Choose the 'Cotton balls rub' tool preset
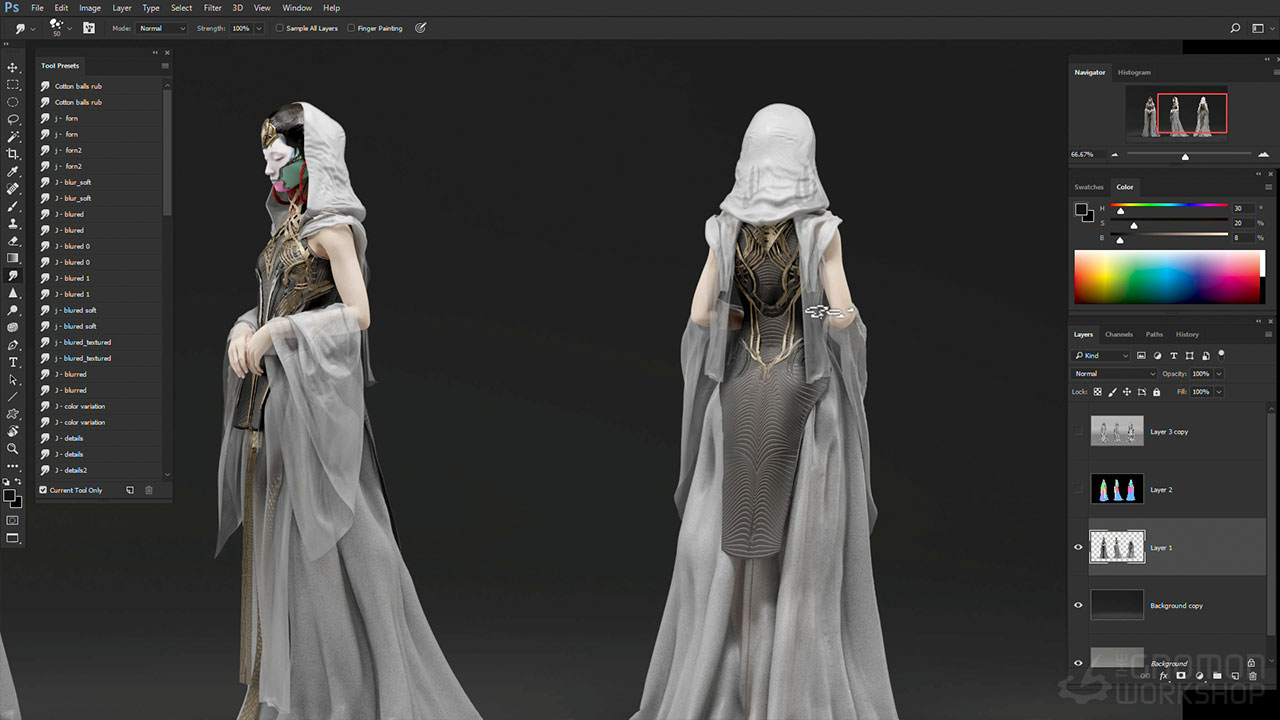This screenshot has height=720, width=1280. 78,86
